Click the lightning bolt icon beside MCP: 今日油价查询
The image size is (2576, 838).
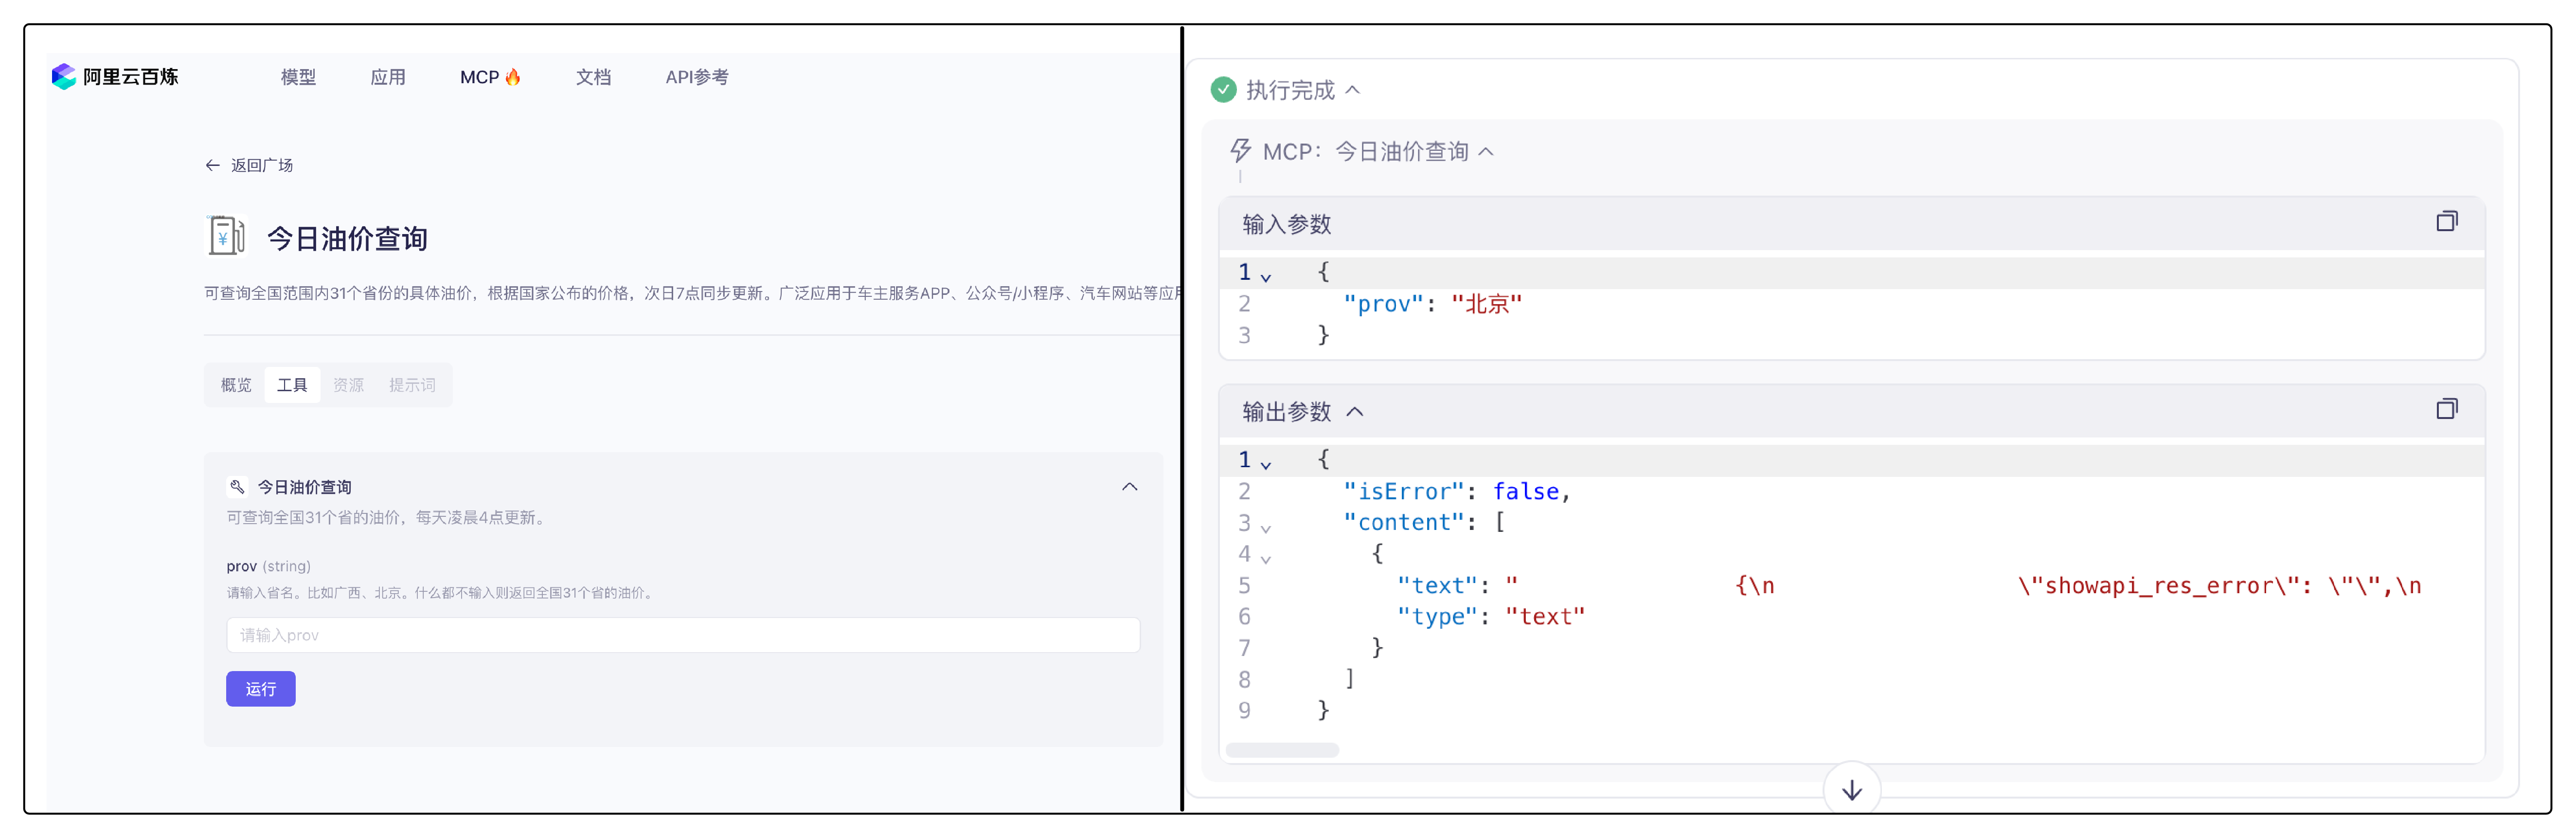(x=1240, y=151)
